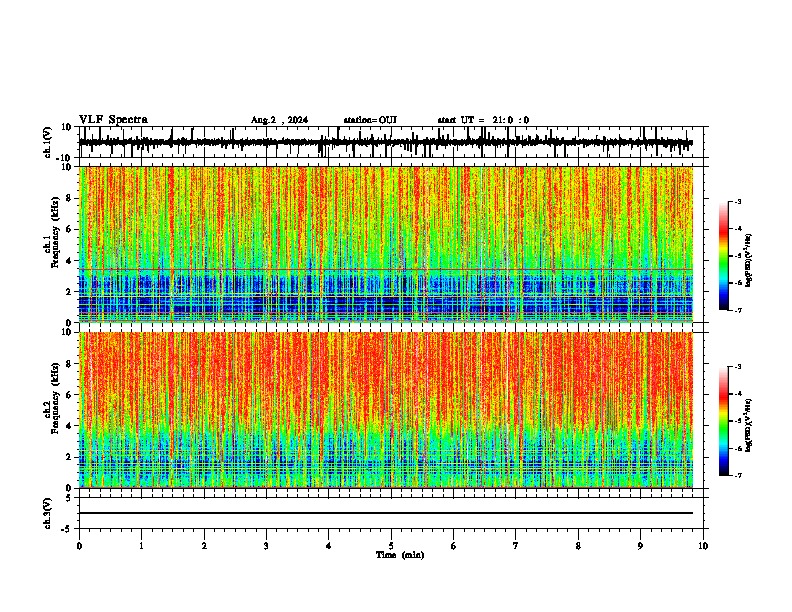Click the "3" tick on the Time axis
Viewport: 792px width, 612px height.
coord(266,546)
